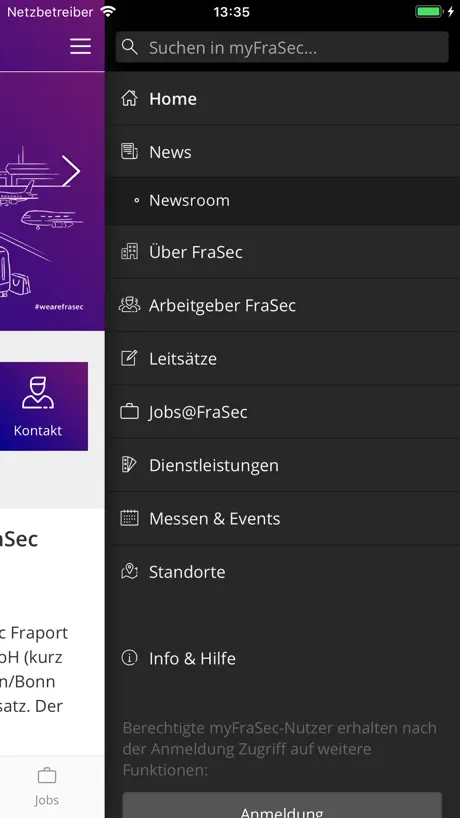460x818 pixels.
Task: Open the Standorte menu entry
Action: click(x=282, y=572)
